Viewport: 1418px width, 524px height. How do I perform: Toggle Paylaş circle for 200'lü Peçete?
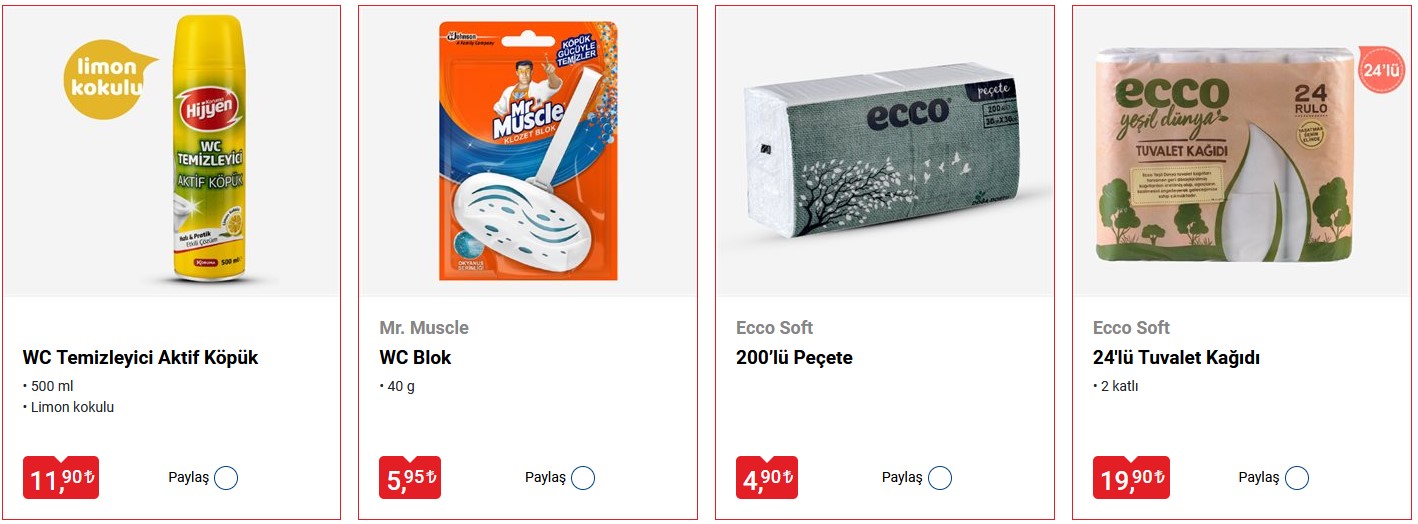[940, 478]
